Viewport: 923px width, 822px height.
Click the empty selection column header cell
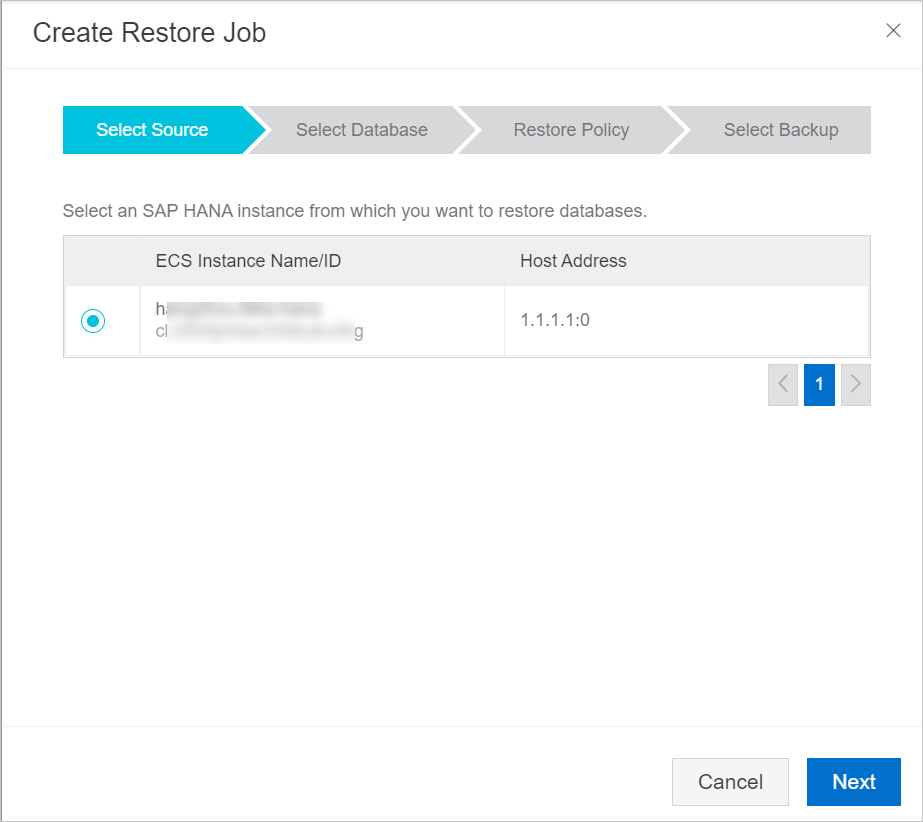tap(102, 261)
